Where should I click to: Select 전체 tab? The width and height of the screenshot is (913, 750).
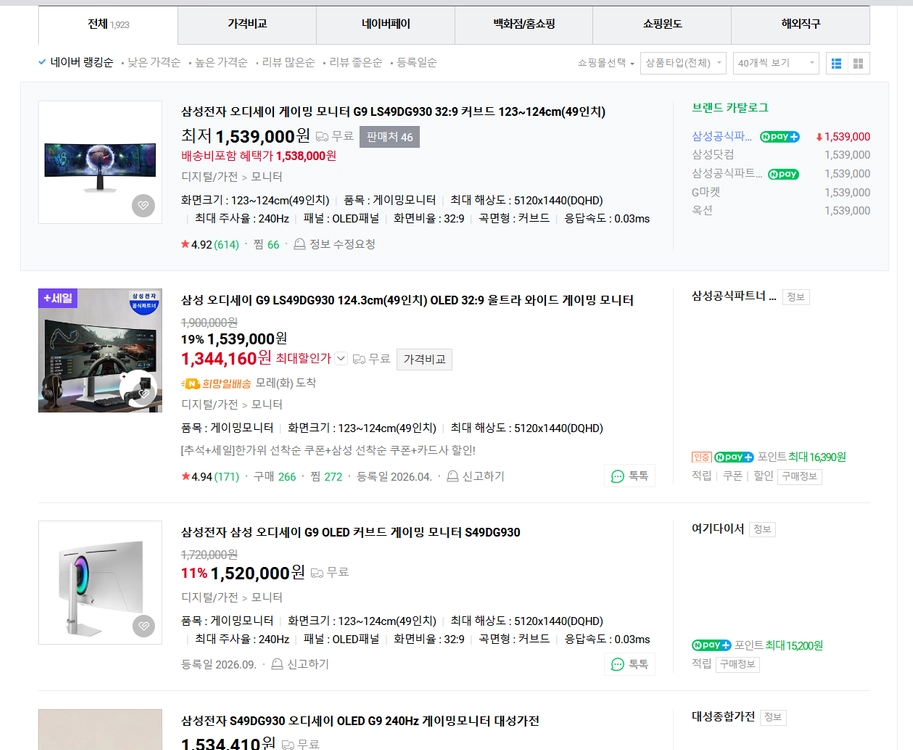108,24
